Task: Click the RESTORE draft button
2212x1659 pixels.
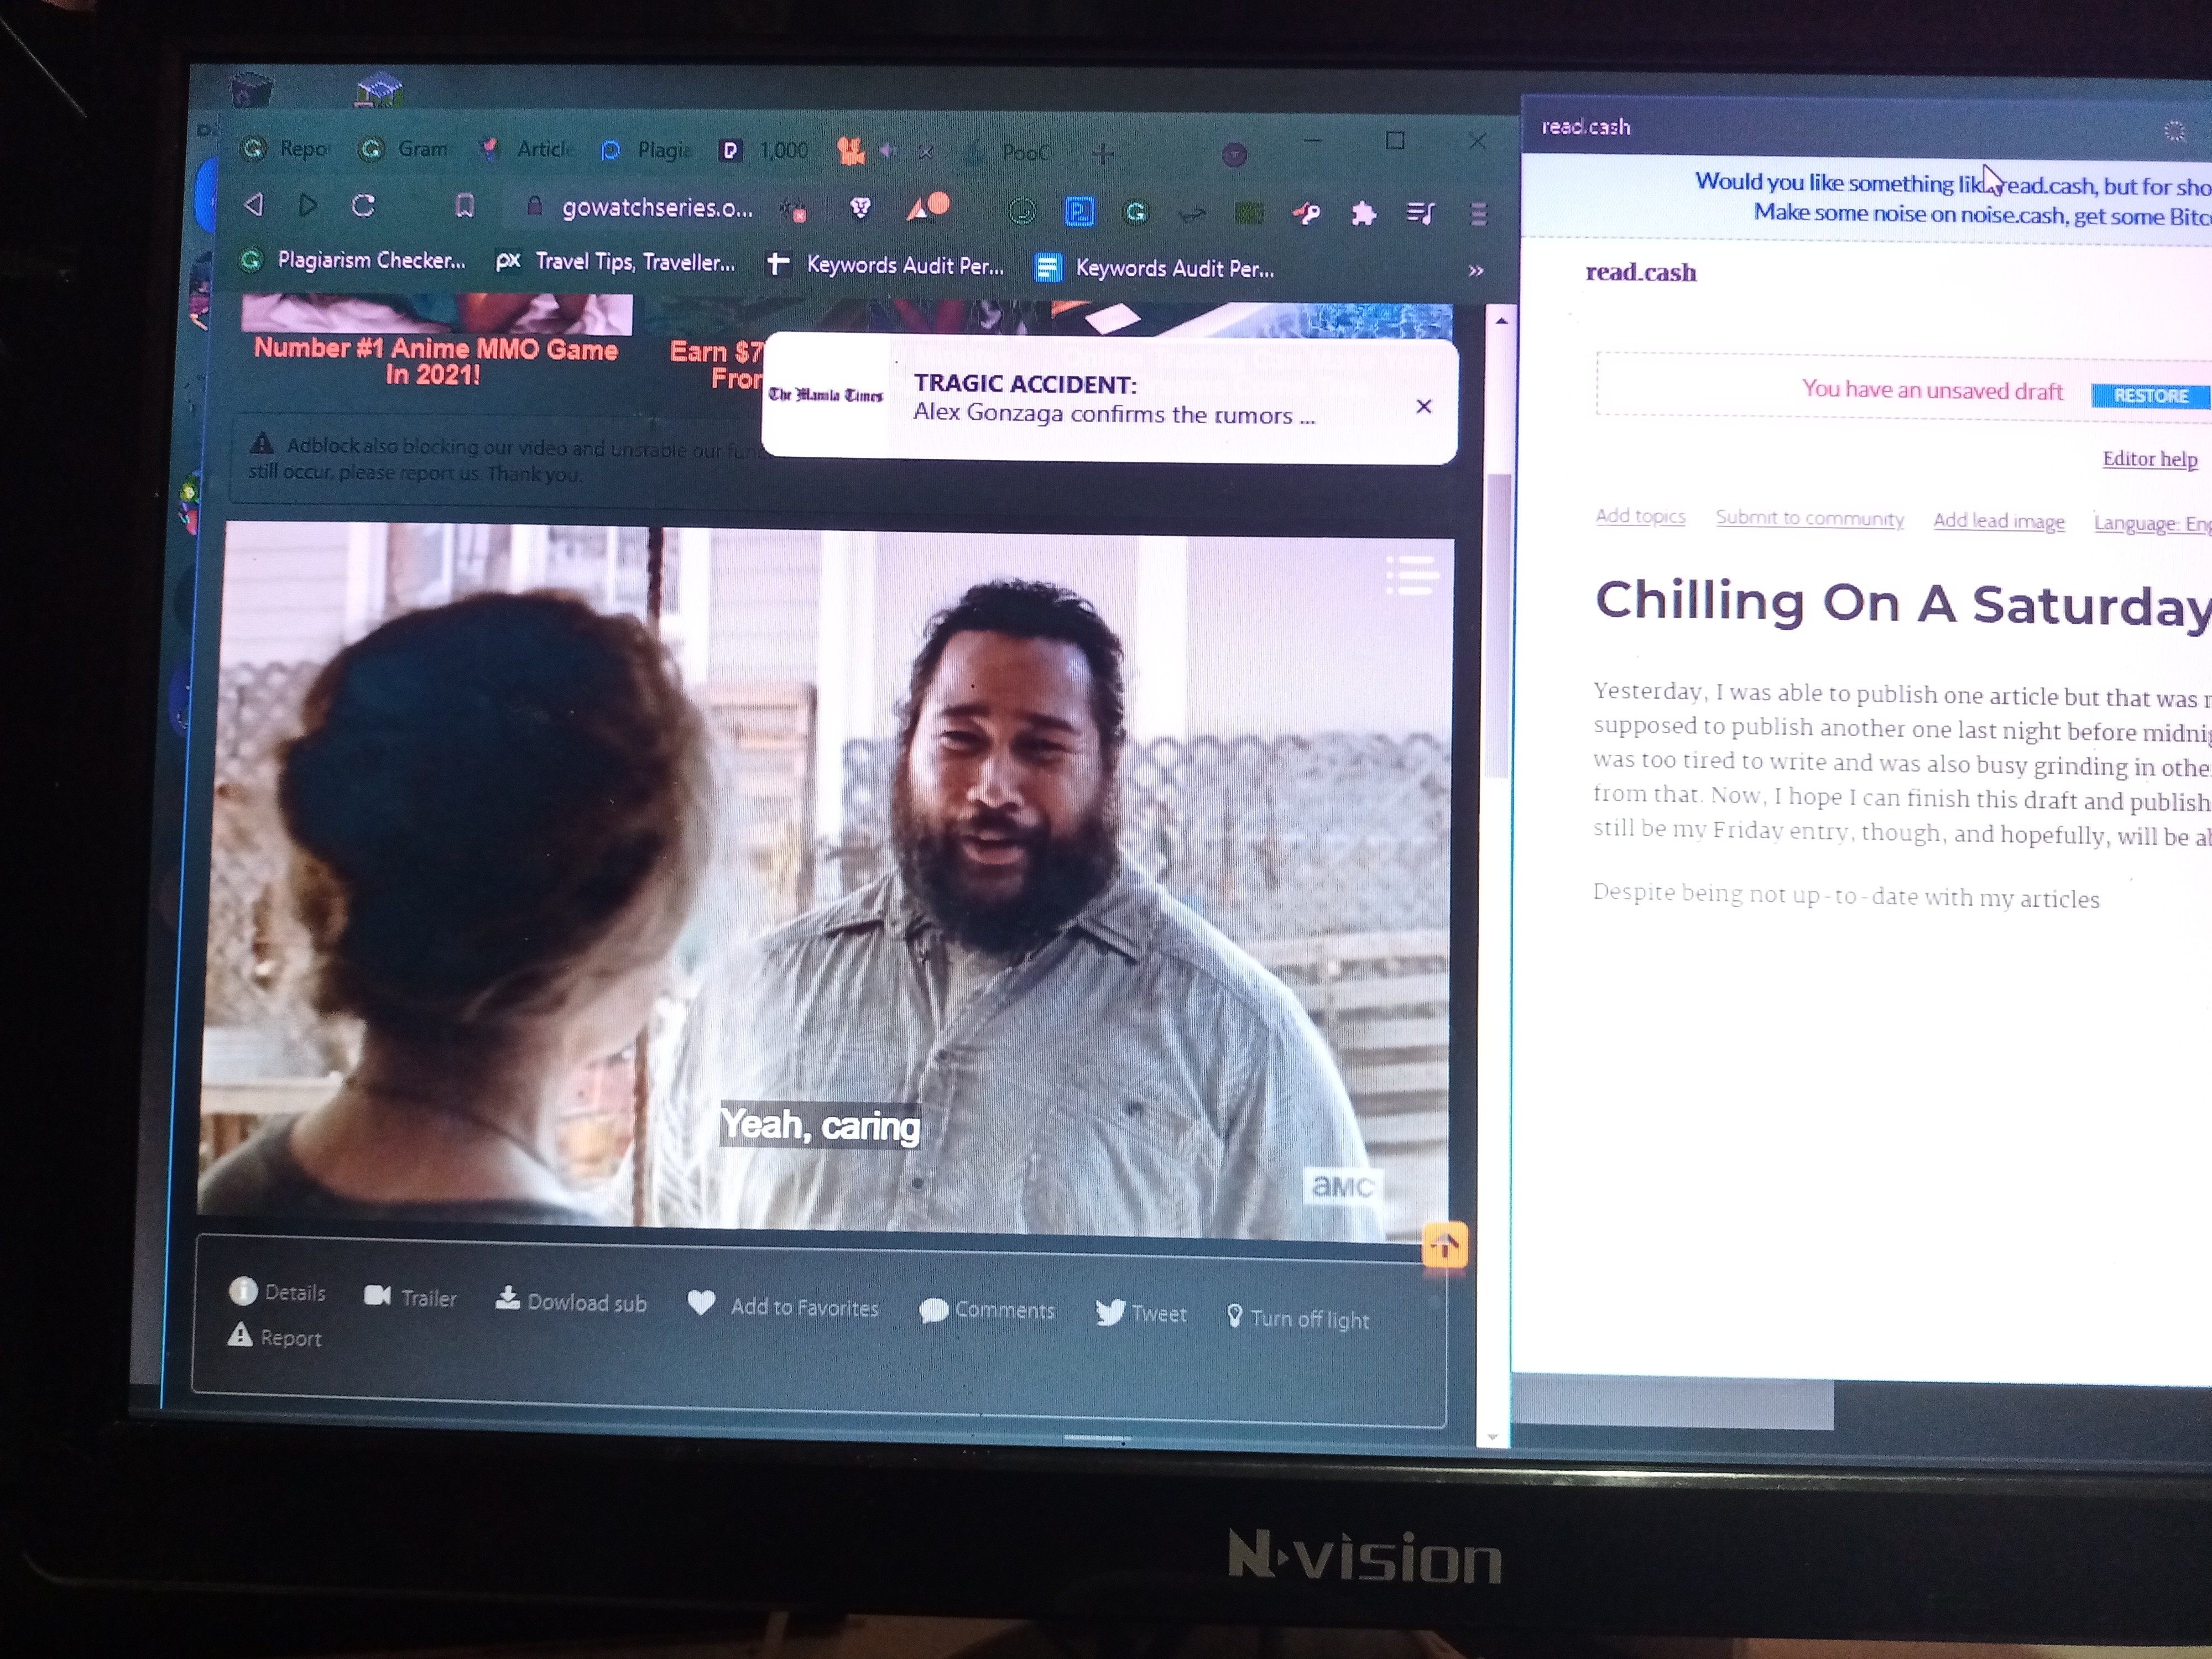Action: 2150,396
